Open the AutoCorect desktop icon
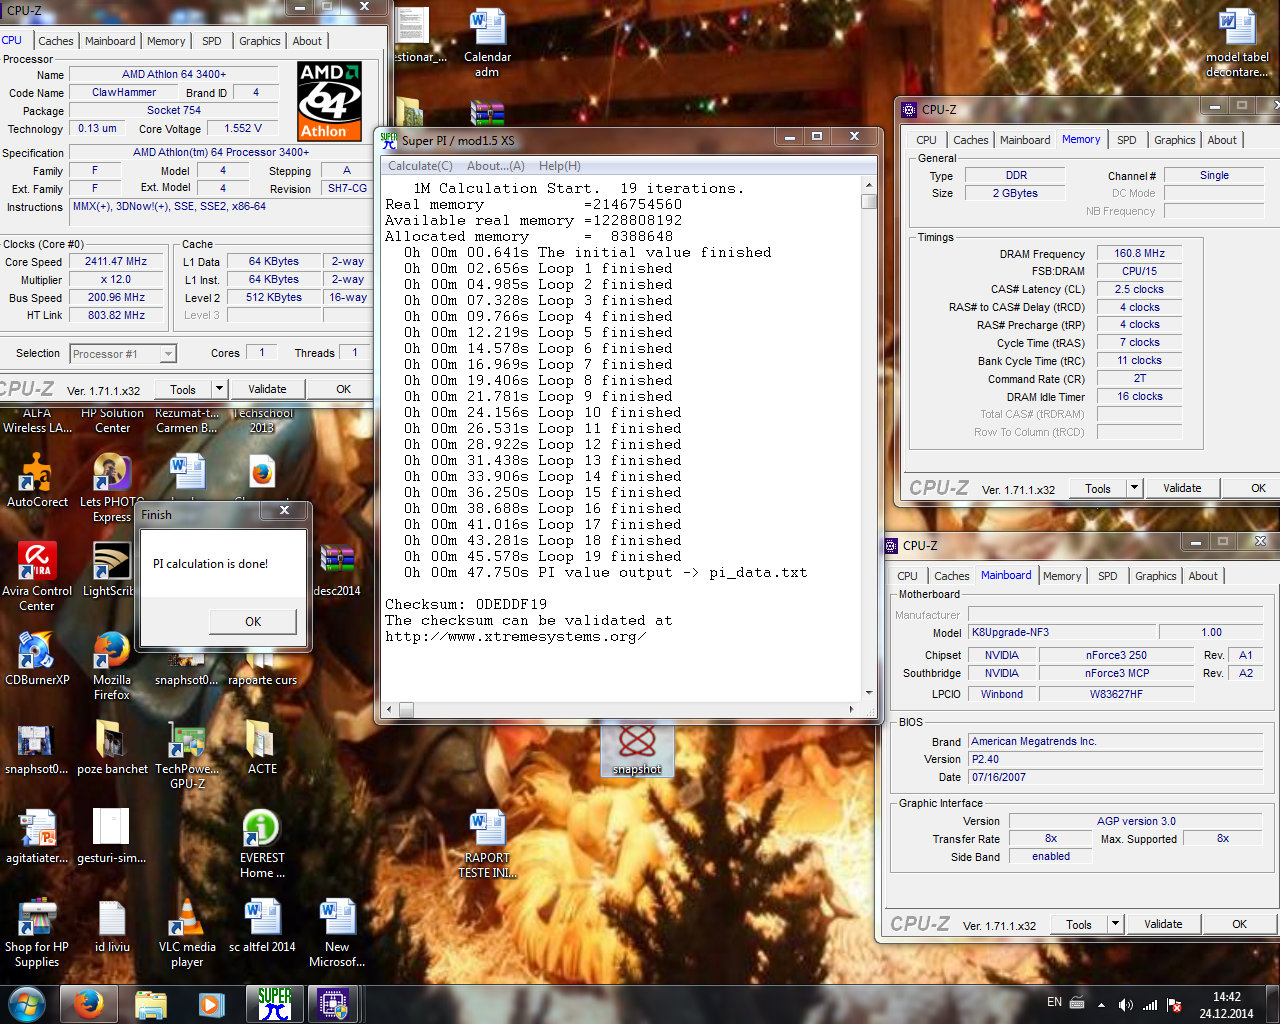This screenshot has height=1024, width=1280. (x=37, y=480)
